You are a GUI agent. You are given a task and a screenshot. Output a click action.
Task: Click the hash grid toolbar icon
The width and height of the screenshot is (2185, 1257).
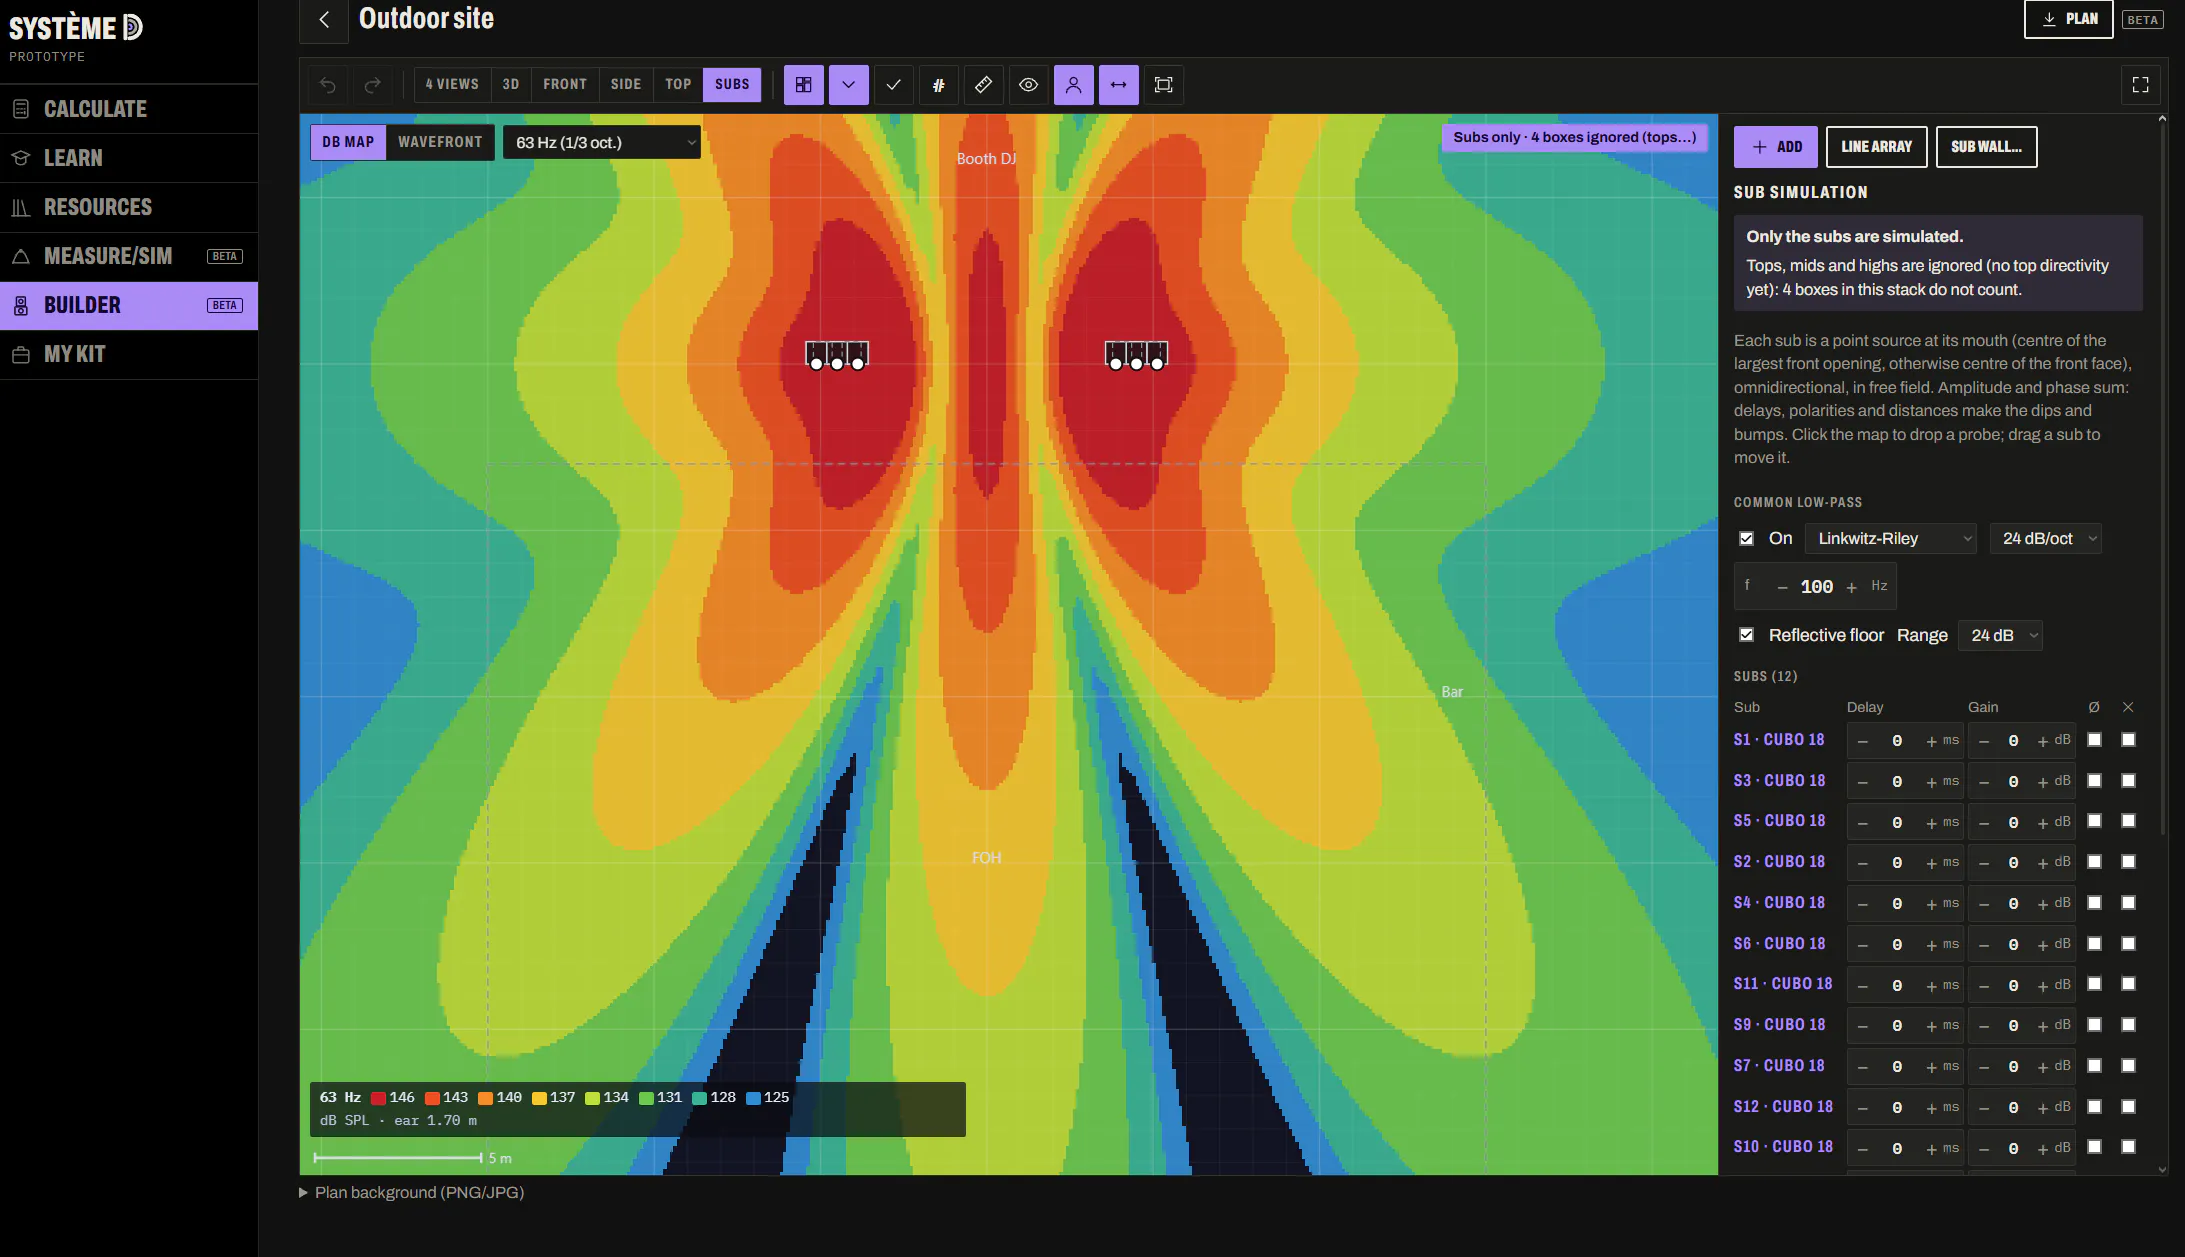click(938, 85)
